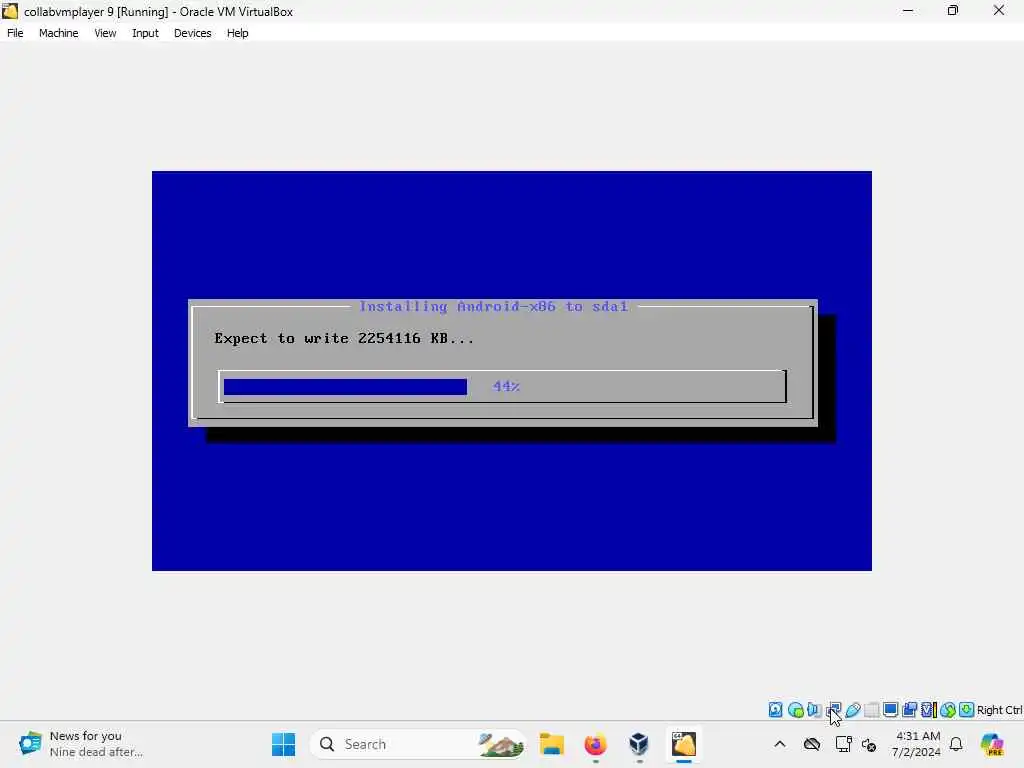1024x768 pixels.
Task: Click the Android-x86 install progress bar
Action: (x=502, y=386)
